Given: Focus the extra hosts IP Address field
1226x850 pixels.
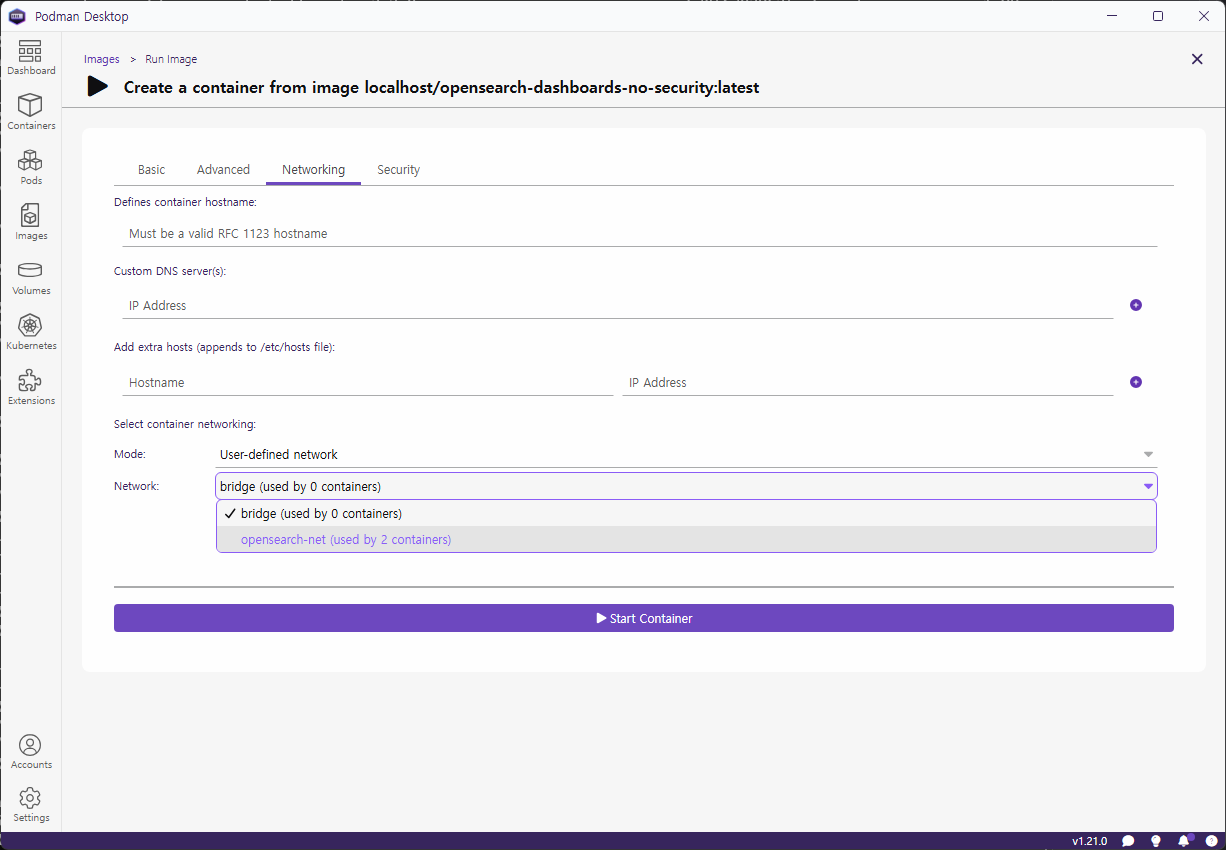Looking at the screenshot, I should 867,382.
